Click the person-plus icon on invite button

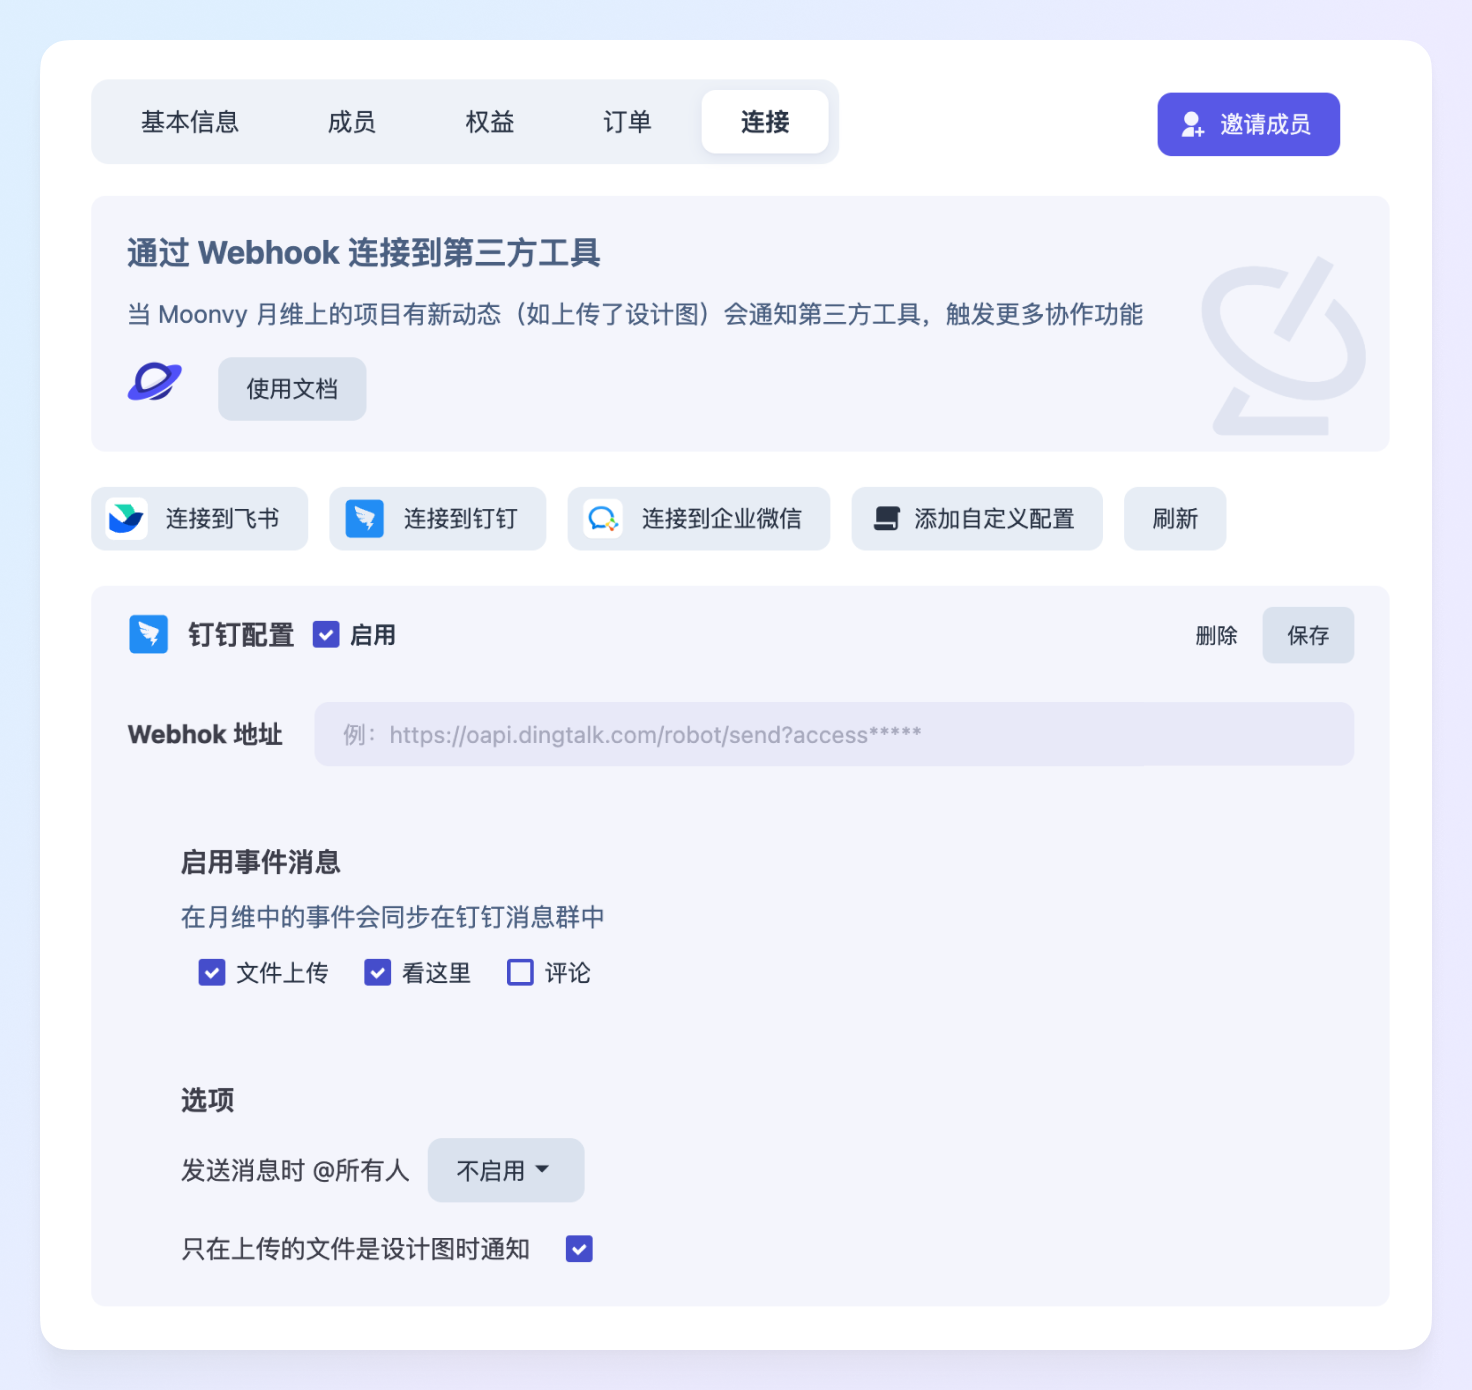[1193, 124]
